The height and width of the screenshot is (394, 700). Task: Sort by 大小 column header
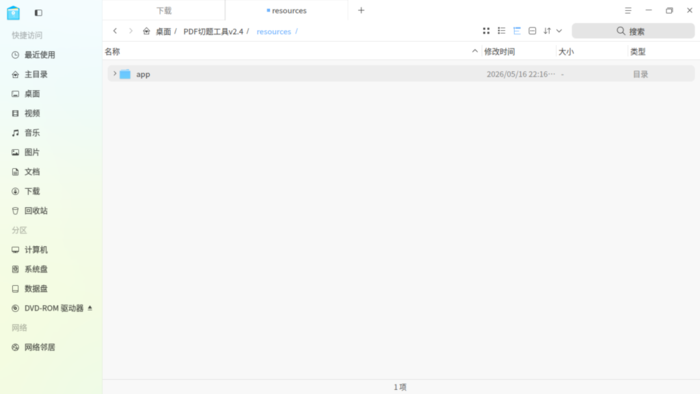566,52
